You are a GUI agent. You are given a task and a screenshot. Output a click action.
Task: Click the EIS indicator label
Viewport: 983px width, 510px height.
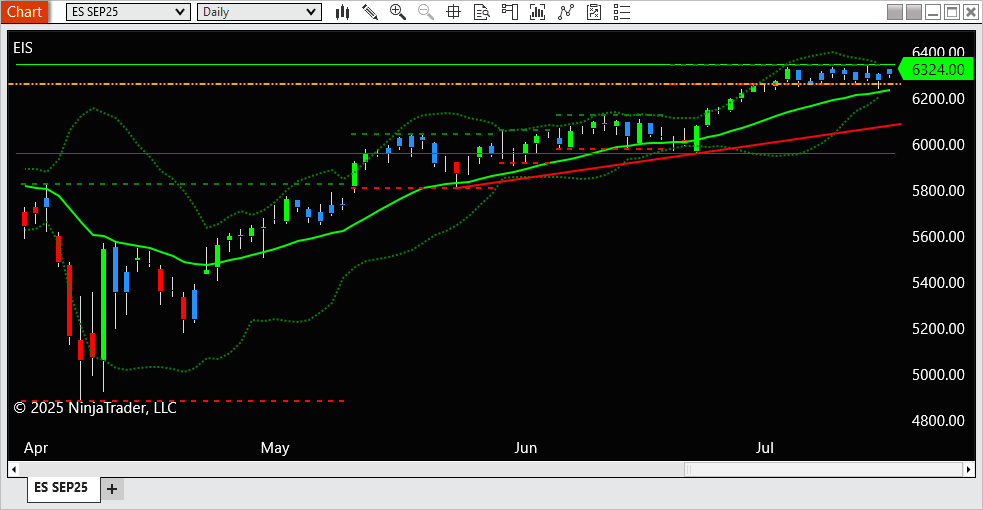[23, 48]
